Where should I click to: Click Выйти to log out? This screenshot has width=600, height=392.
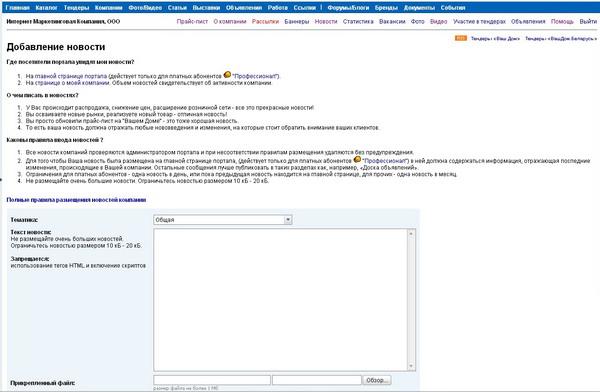pos(588,21)
